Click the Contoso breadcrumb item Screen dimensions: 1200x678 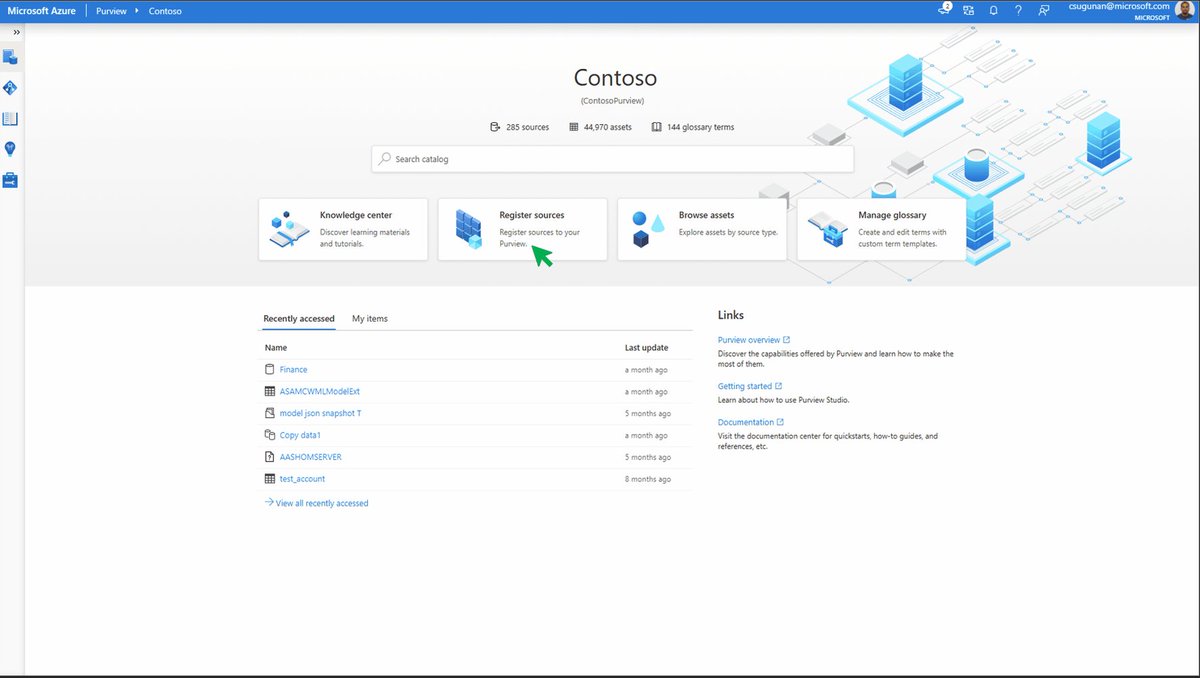pos(165,10)
